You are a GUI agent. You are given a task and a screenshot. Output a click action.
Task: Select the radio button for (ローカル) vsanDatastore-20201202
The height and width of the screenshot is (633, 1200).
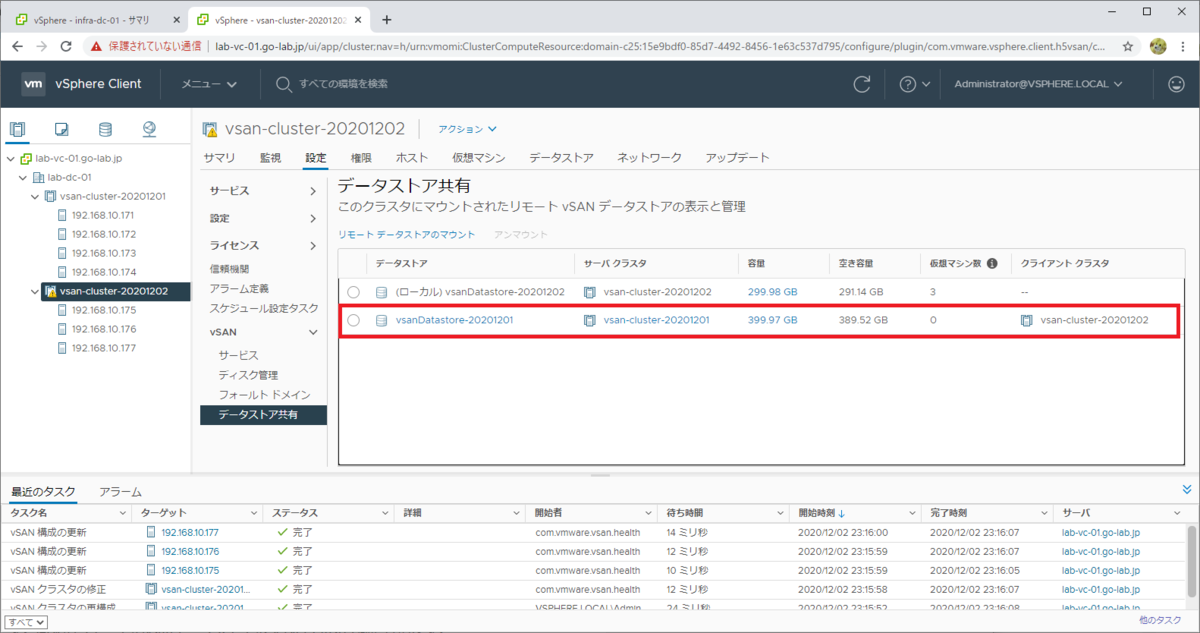point(354,292)
